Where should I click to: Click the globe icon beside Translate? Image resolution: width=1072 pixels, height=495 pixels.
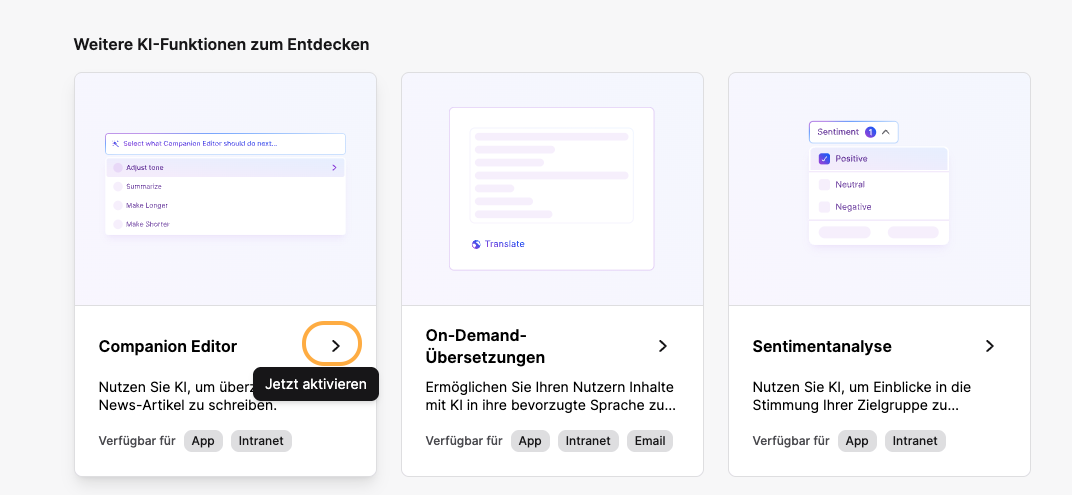(x=476, y=244)
